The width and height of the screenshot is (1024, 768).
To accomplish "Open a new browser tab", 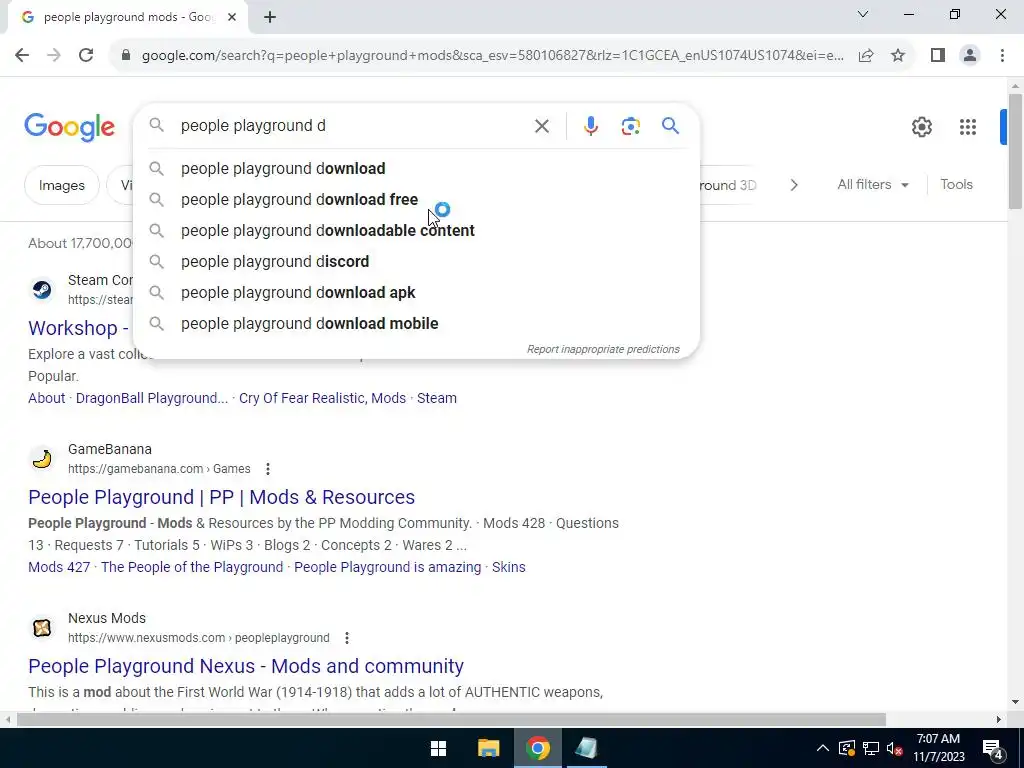I will click(270, 18).
